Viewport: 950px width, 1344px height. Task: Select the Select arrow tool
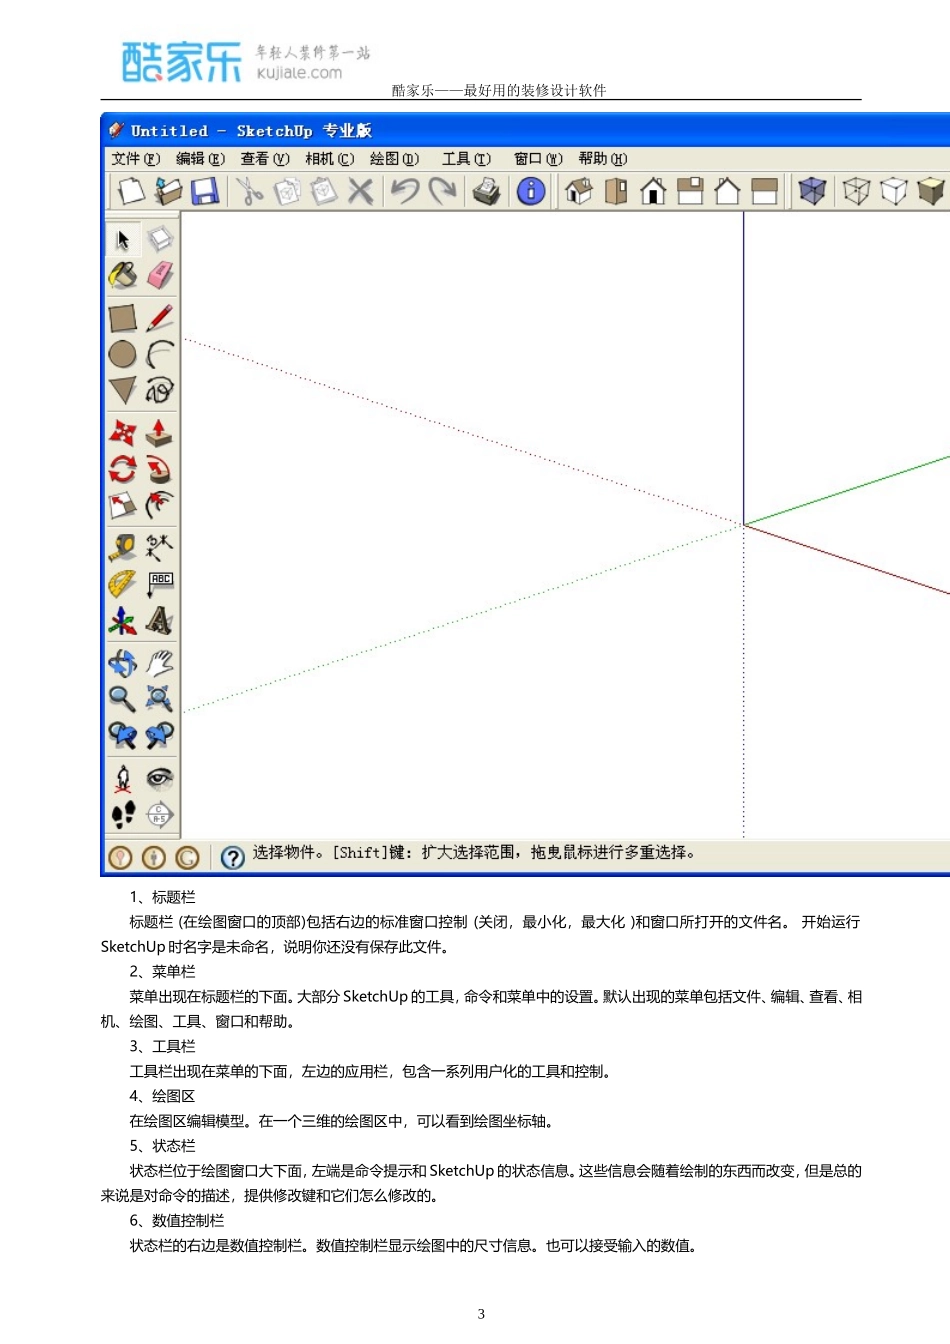point(123,240)
